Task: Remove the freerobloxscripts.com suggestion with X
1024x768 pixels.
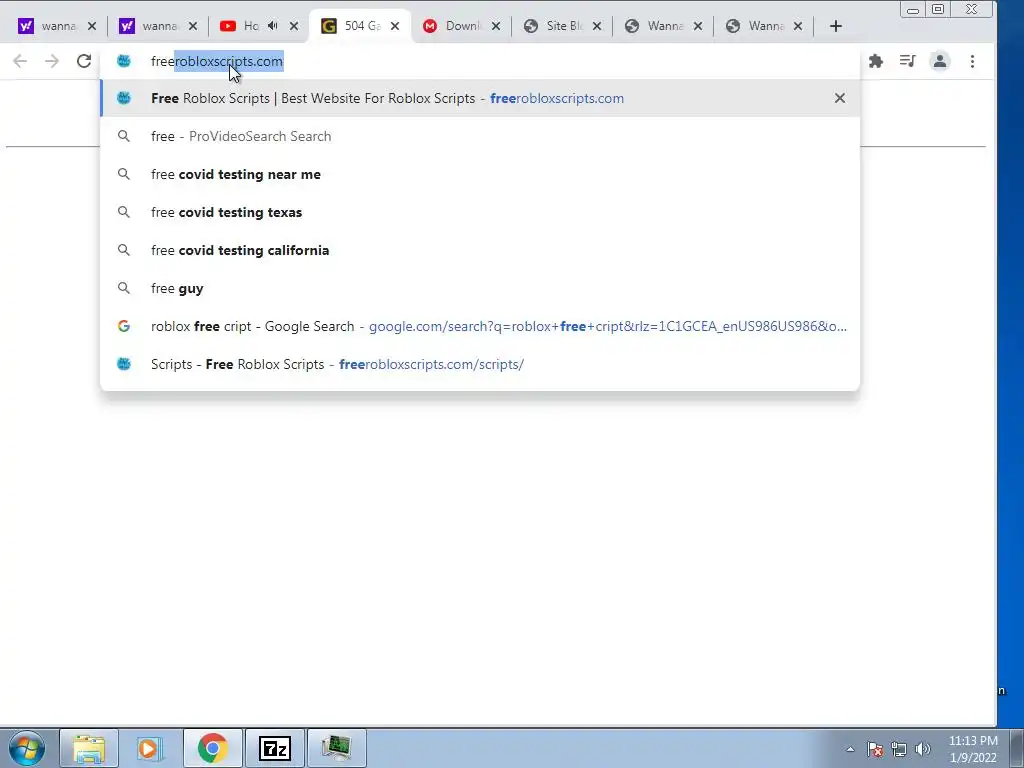Action: point(840,99)
